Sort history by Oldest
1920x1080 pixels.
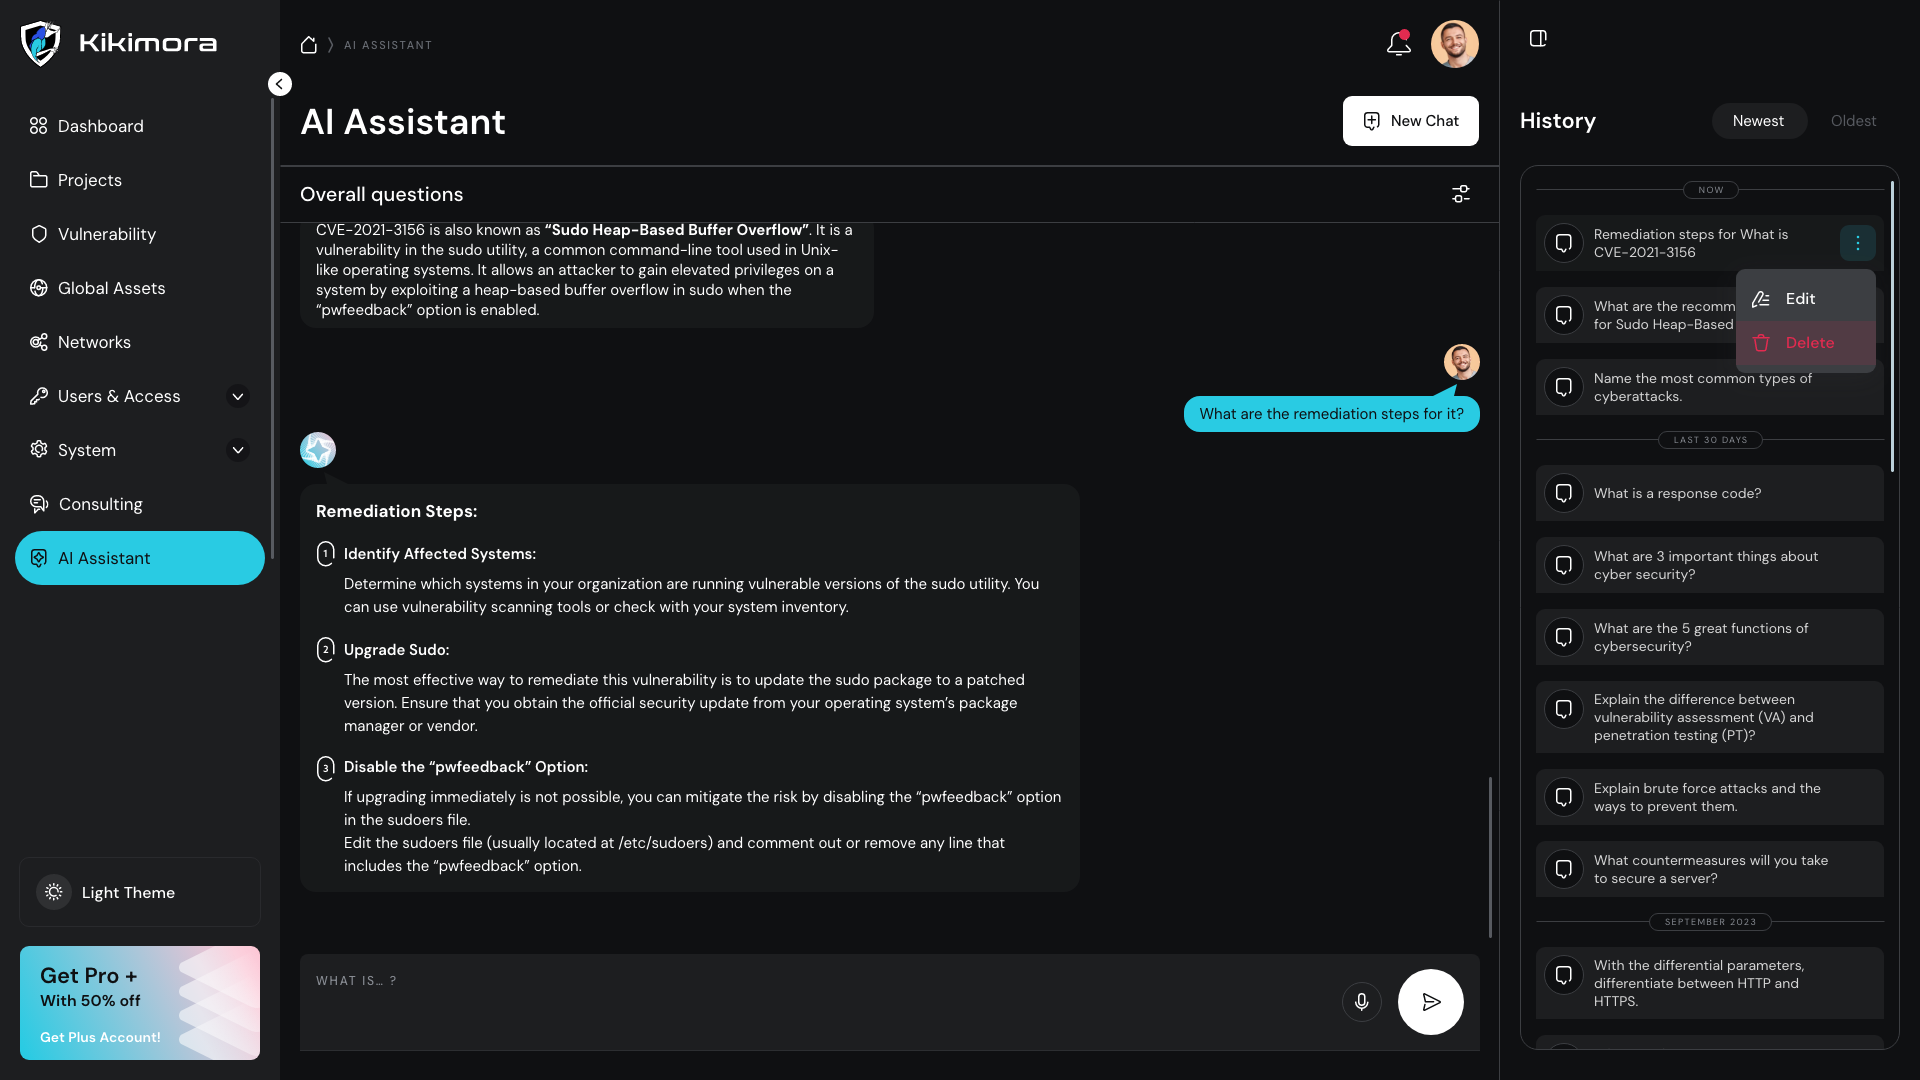1853,121
